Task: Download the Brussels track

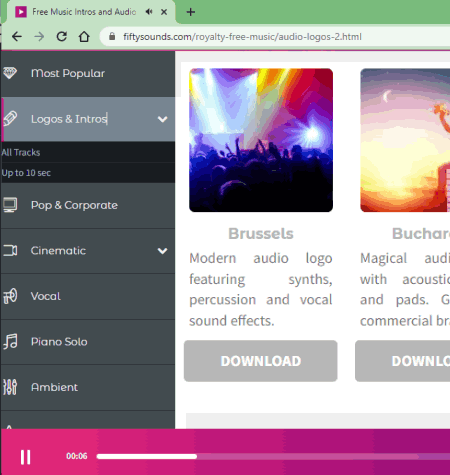Action: pos(261,361)
